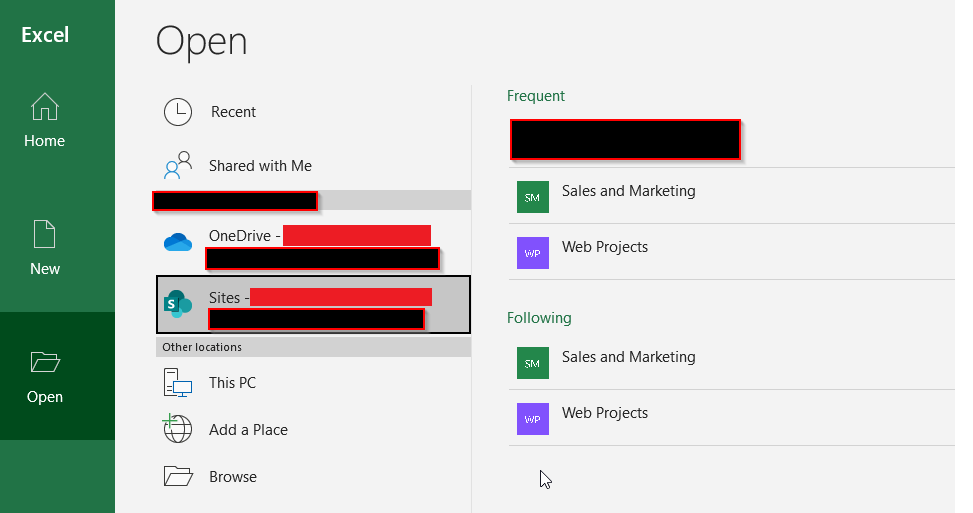Click the Add a Place globe icon
Screen dimensions: 973x513
[177, 429]
